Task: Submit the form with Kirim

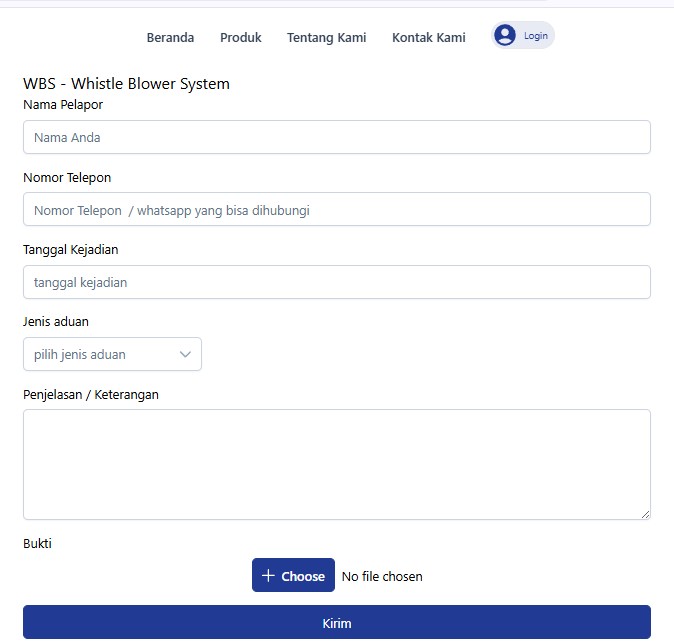Action: tap(337, 623)
